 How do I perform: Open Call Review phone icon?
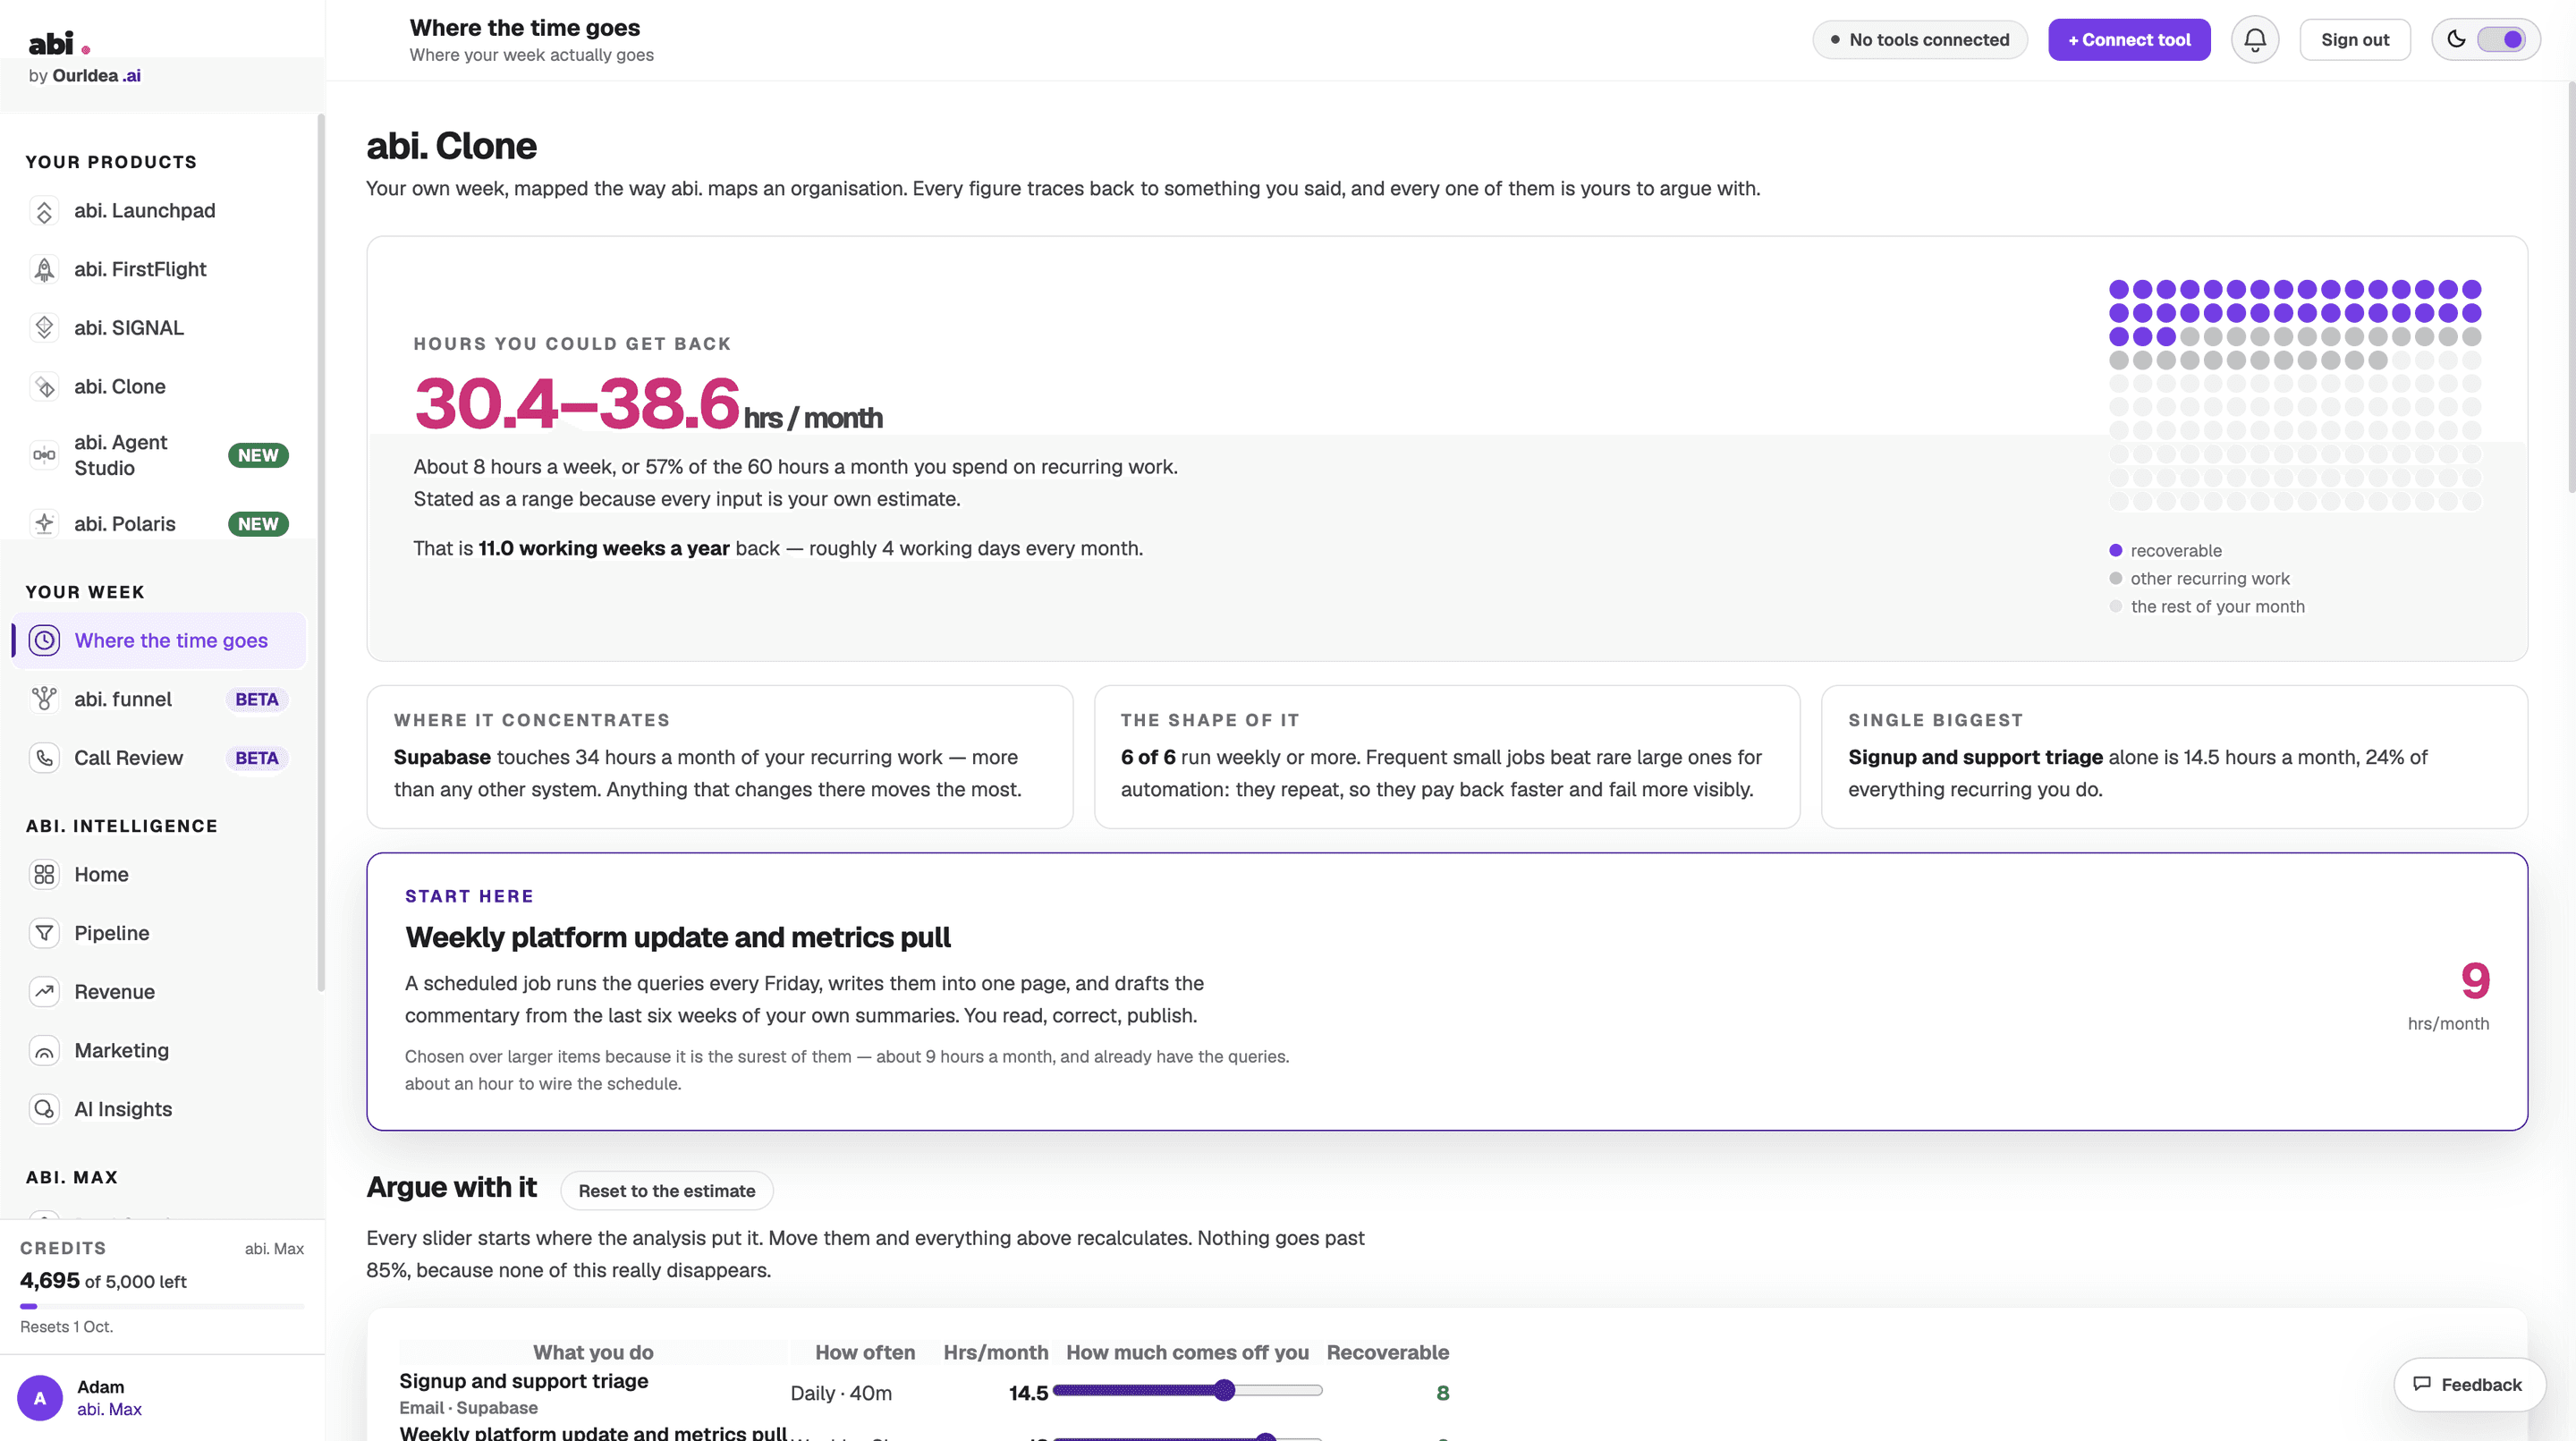point(44,758)
